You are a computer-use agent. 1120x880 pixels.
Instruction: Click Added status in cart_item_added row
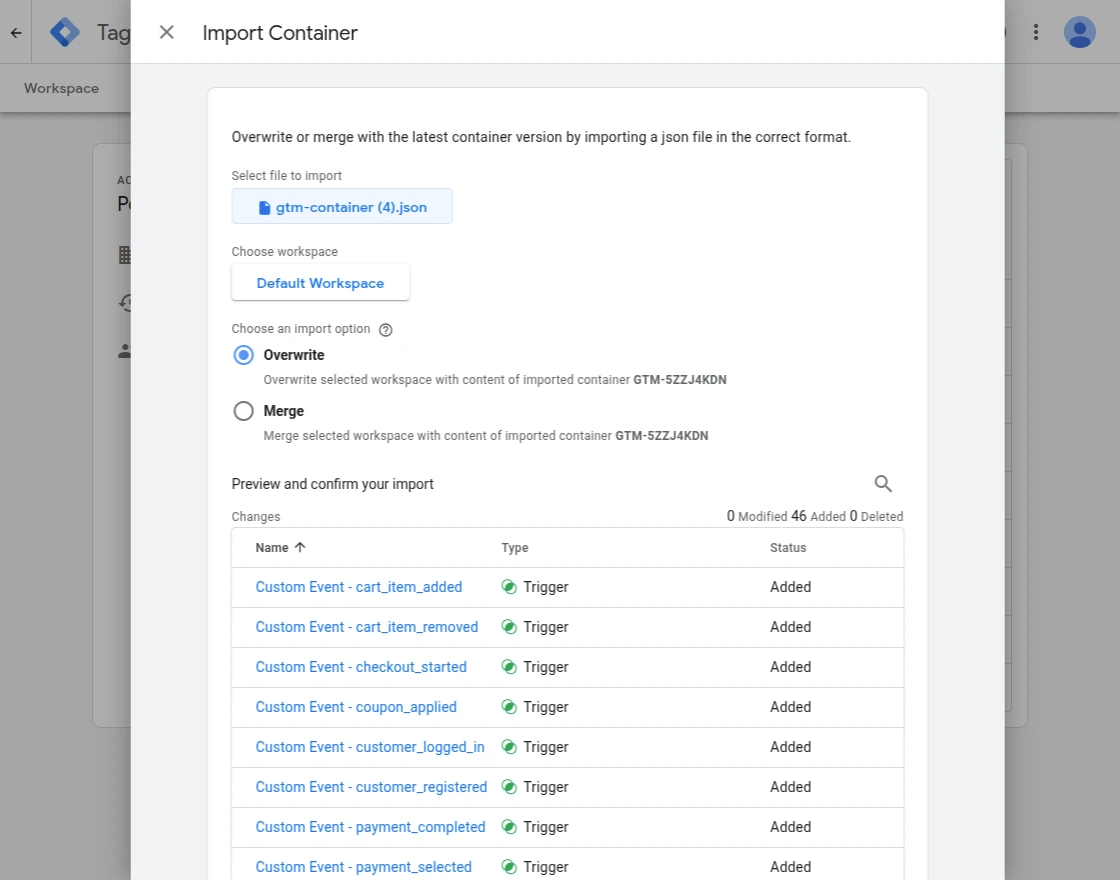[790, 587]
